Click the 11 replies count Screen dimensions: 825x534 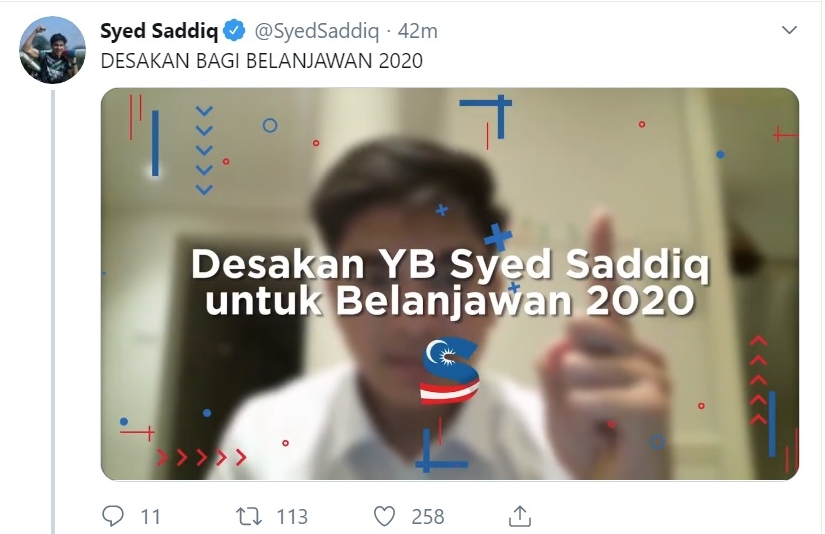150,517
